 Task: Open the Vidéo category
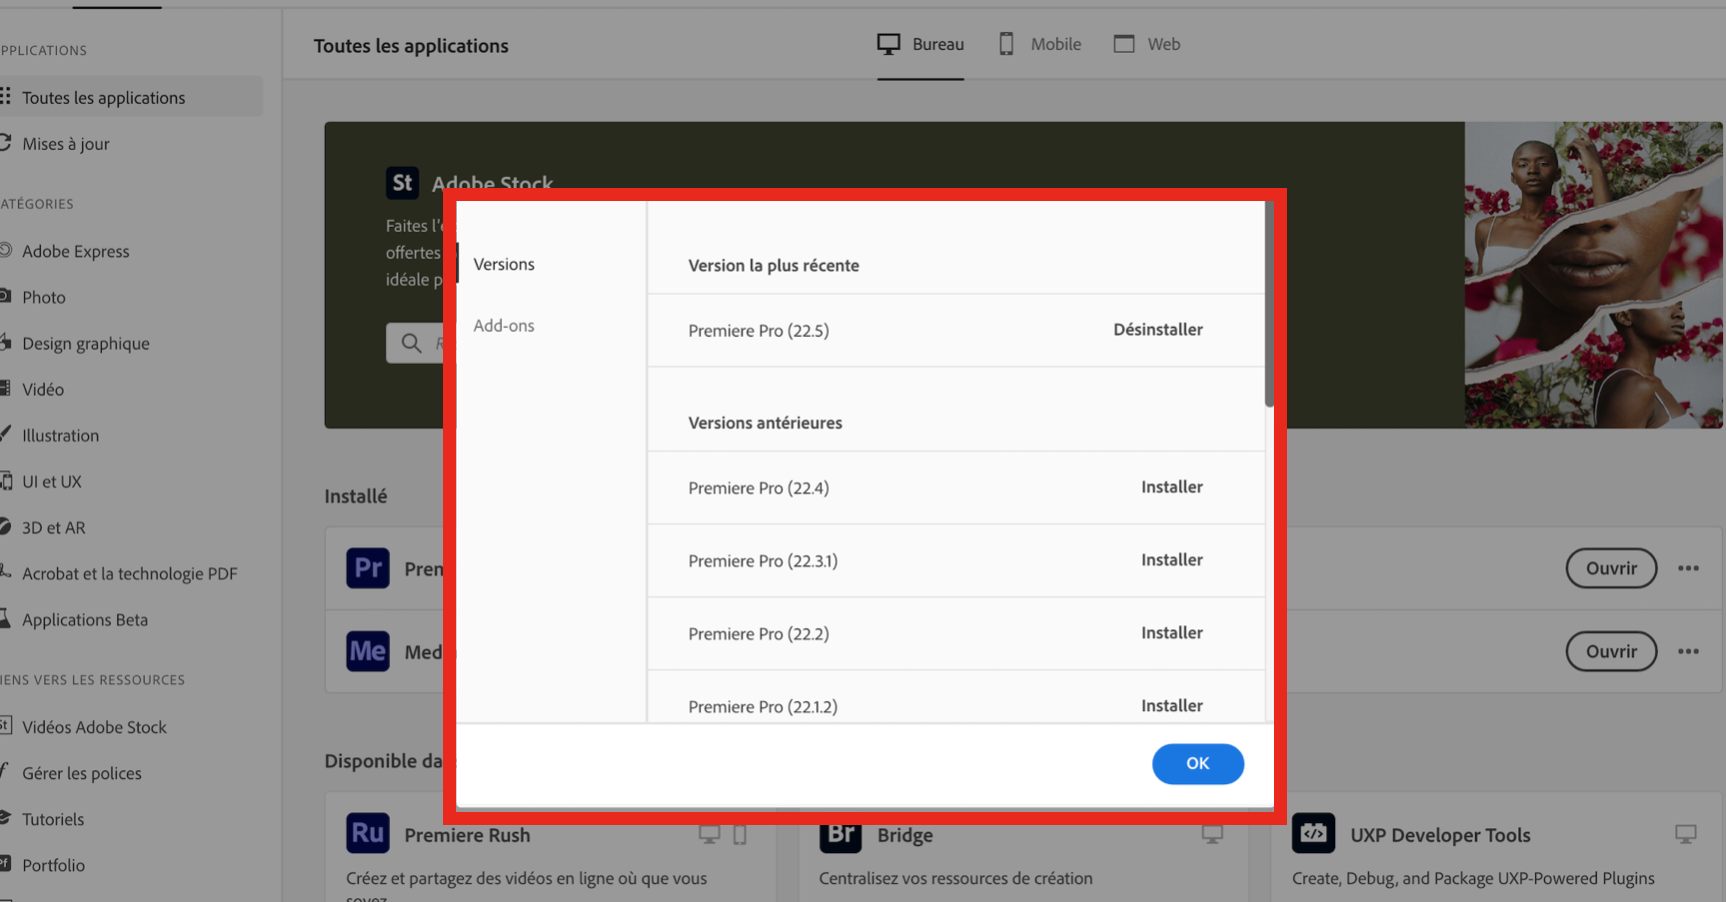coord(42,389)
